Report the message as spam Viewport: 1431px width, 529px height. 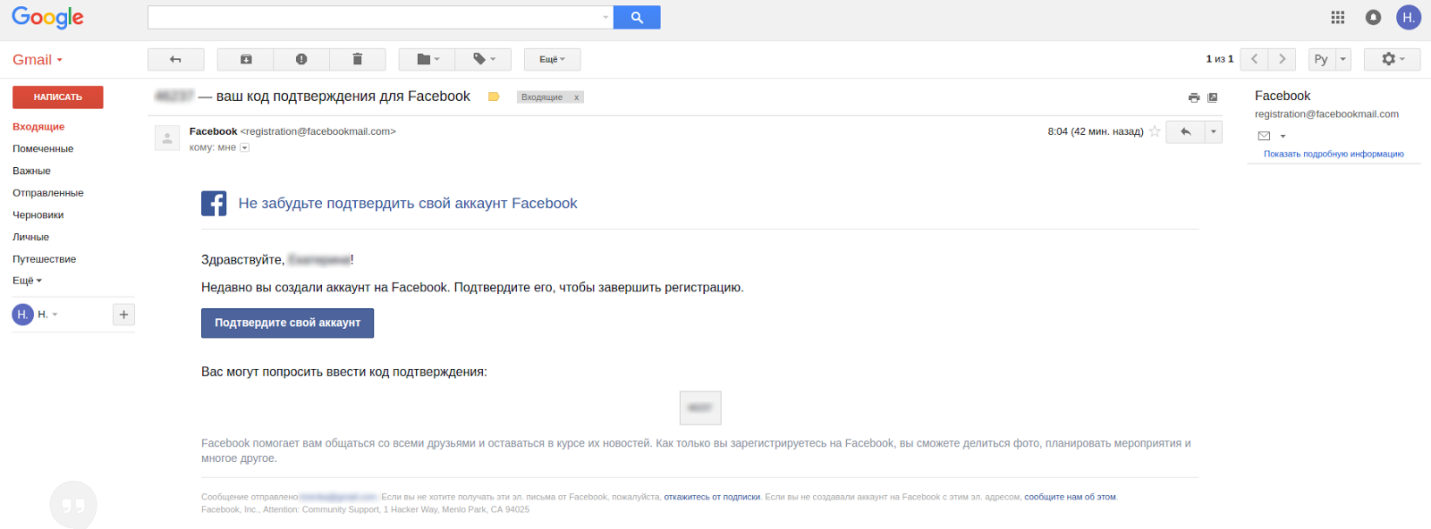pyautogui.click(x=301, y=60)
